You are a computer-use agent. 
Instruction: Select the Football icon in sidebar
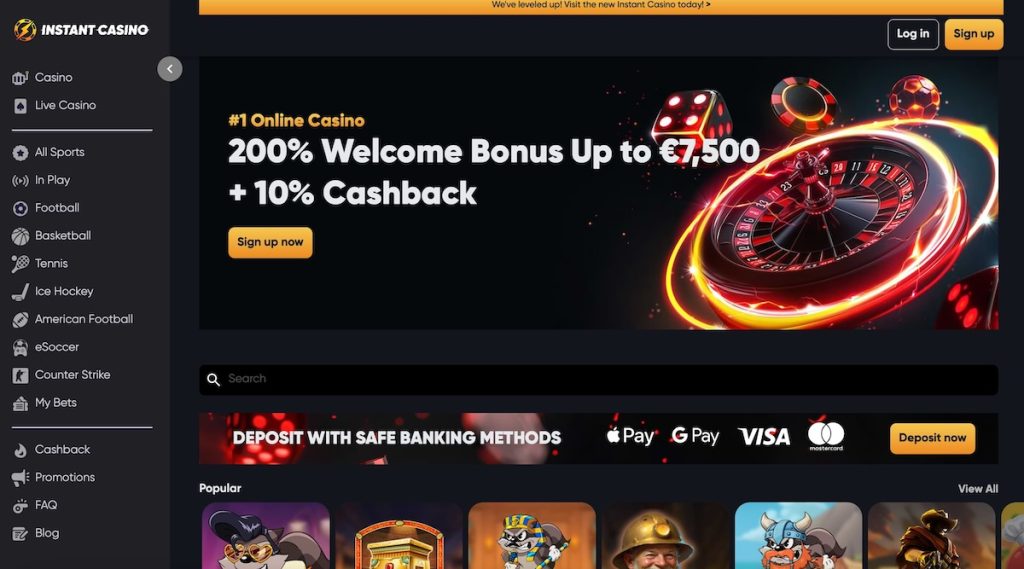coord(20,208)
